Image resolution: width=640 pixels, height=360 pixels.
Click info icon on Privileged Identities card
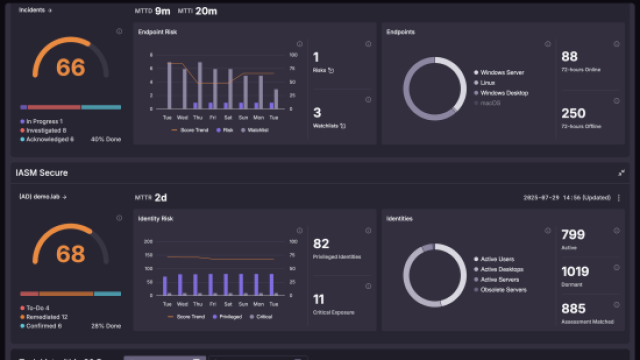click(368, 231)
